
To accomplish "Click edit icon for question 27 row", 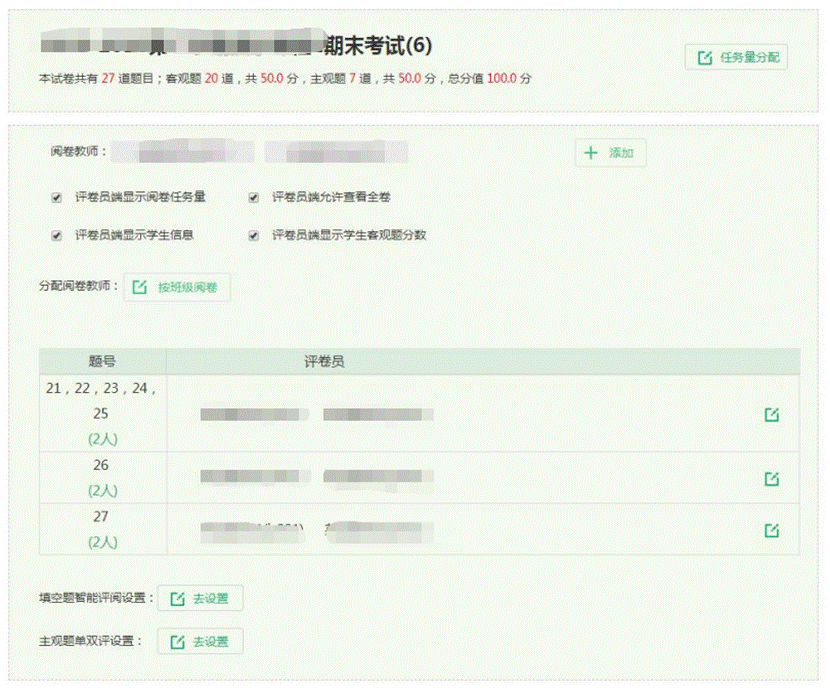I will coord(771,530).
